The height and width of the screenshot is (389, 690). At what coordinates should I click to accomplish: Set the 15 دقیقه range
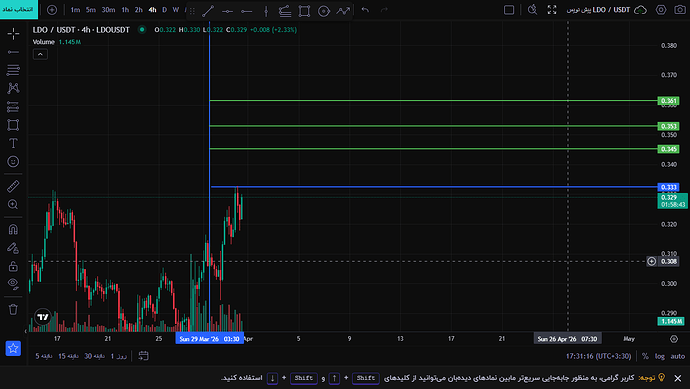[x=68, y=356]
